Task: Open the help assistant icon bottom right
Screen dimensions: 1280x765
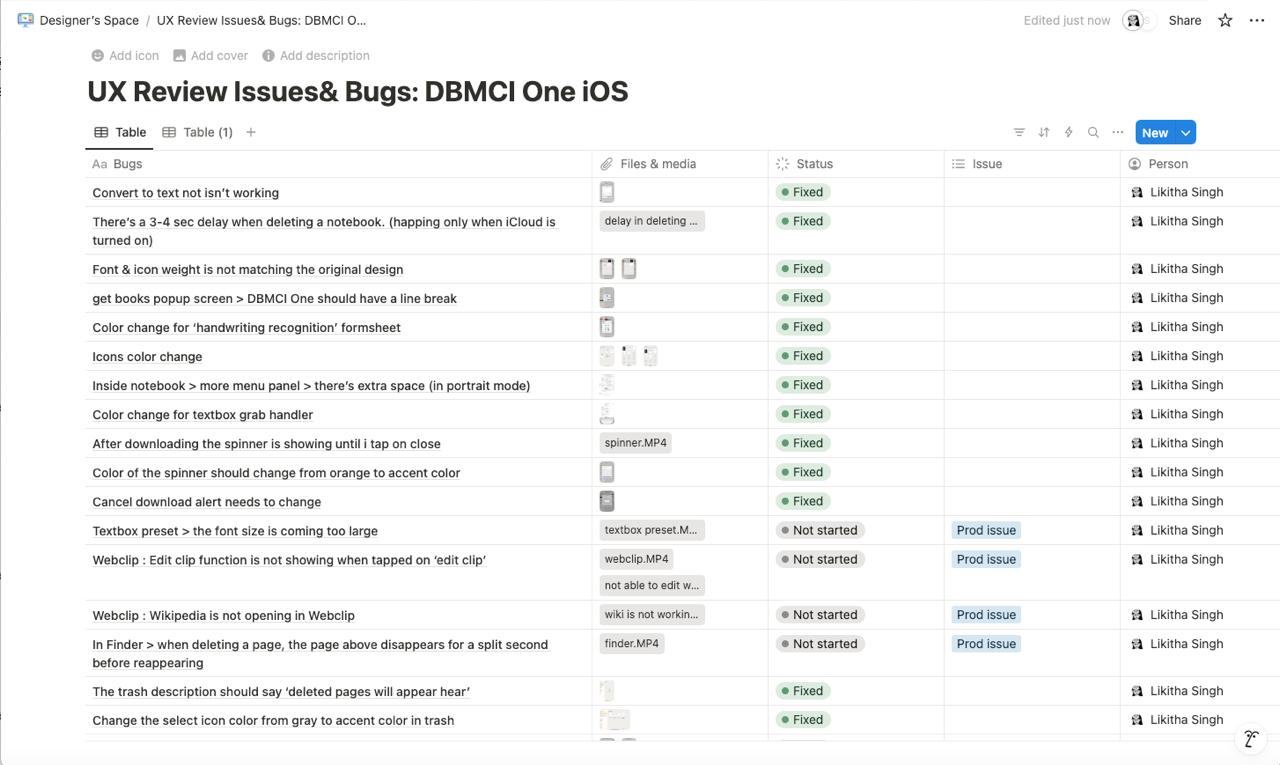Action: pyautogui.click(x=1251, y=739)
